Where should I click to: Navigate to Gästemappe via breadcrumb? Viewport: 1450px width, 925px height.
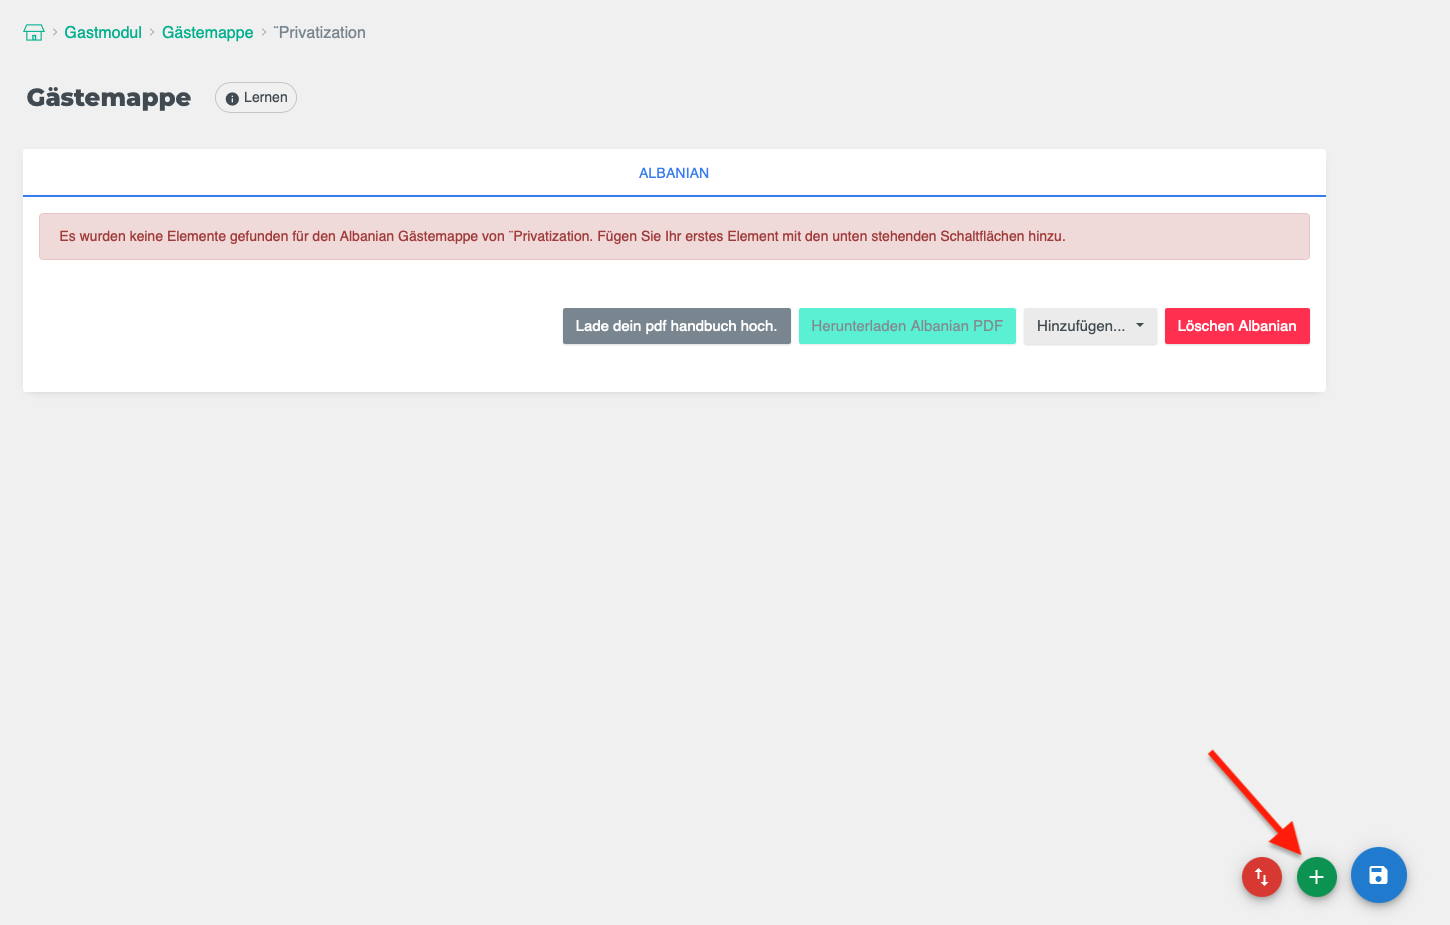(x=207, y=32)
